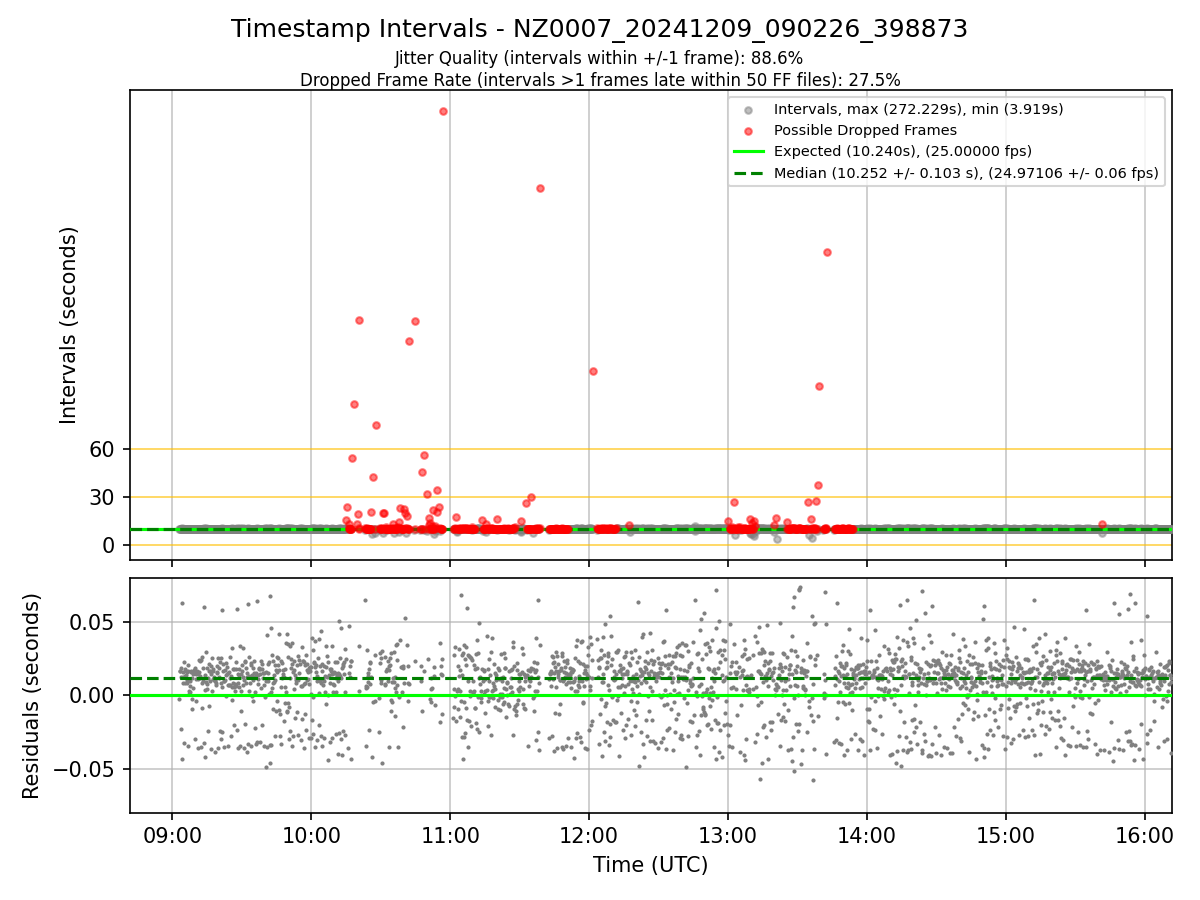The height and width of the screenshot is (900, 1200).
Task: Click the highest red dropped-frame point before 11:00
Action: pos(443,111)
